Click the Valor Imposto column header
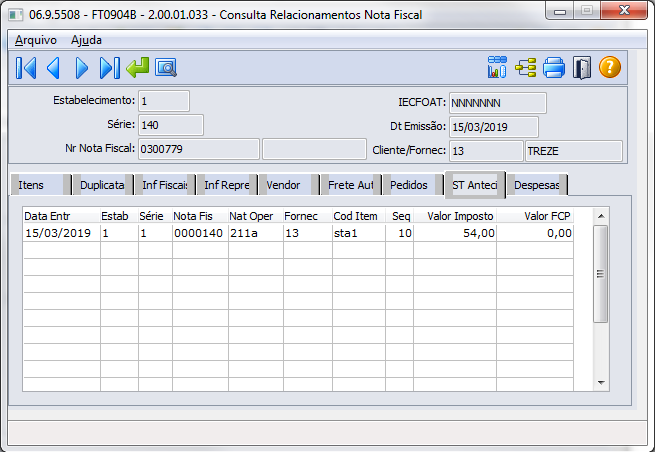This screenshot has height=452, width=655. tap(455, 216)
